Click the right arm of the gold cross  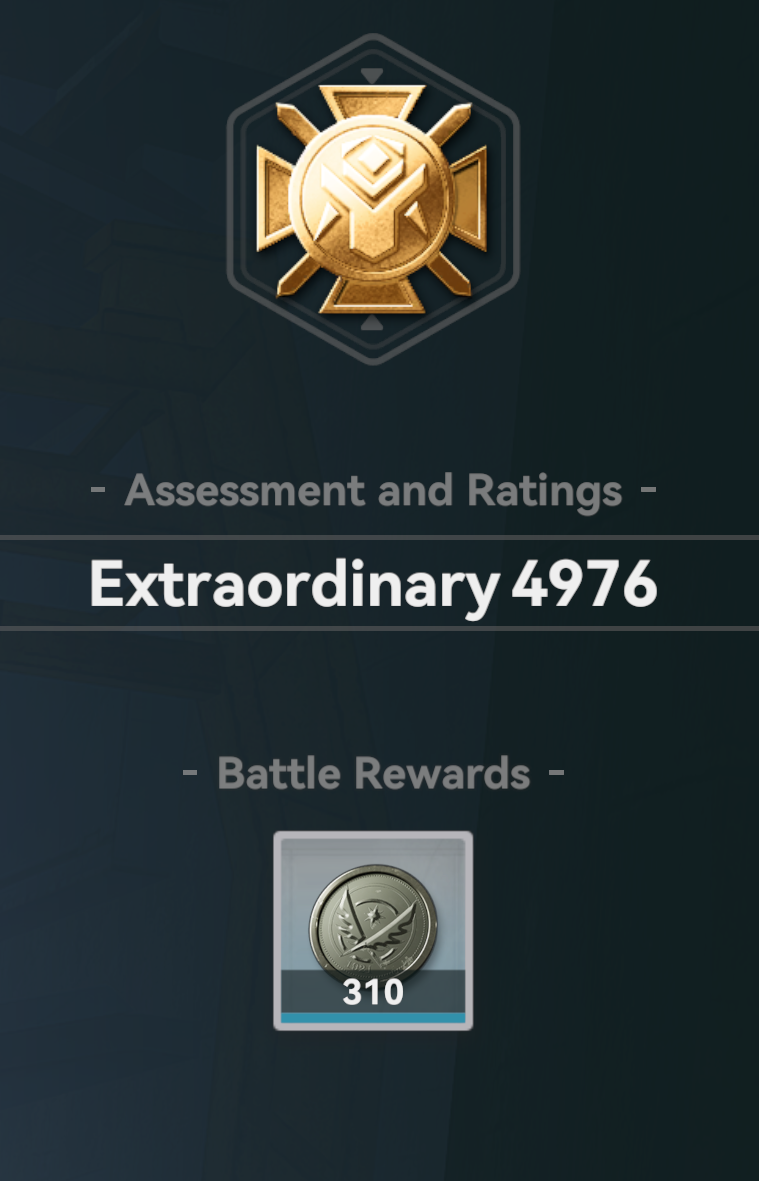tap(470, 199)
